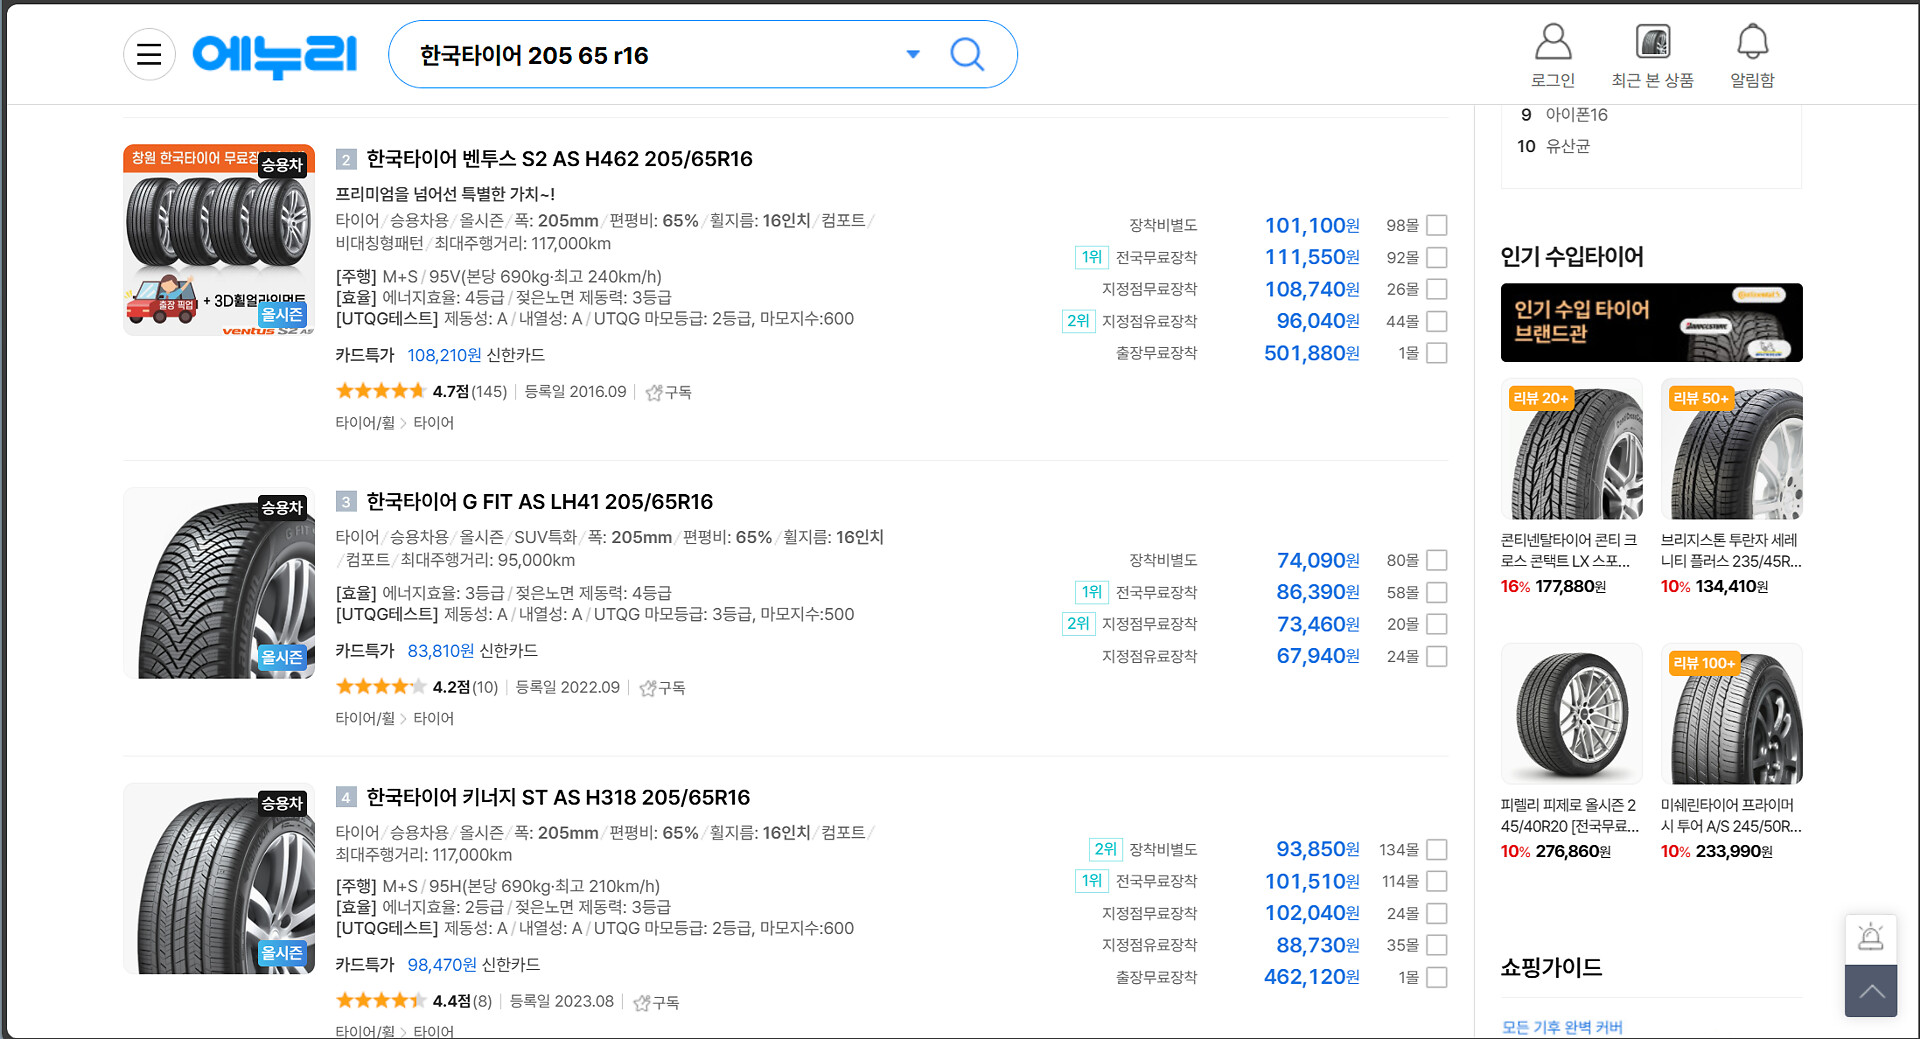Expand the search suggestions dropdown arrow

(912, 54)
